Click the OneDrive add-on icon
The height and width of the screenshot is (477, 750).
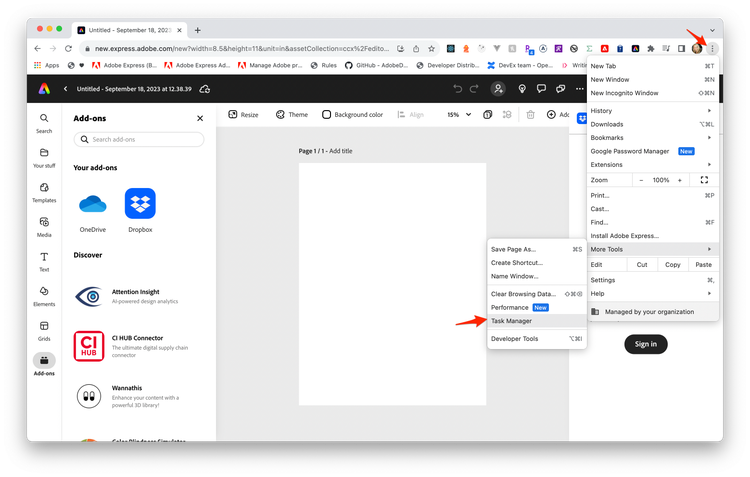coord(92,205)
